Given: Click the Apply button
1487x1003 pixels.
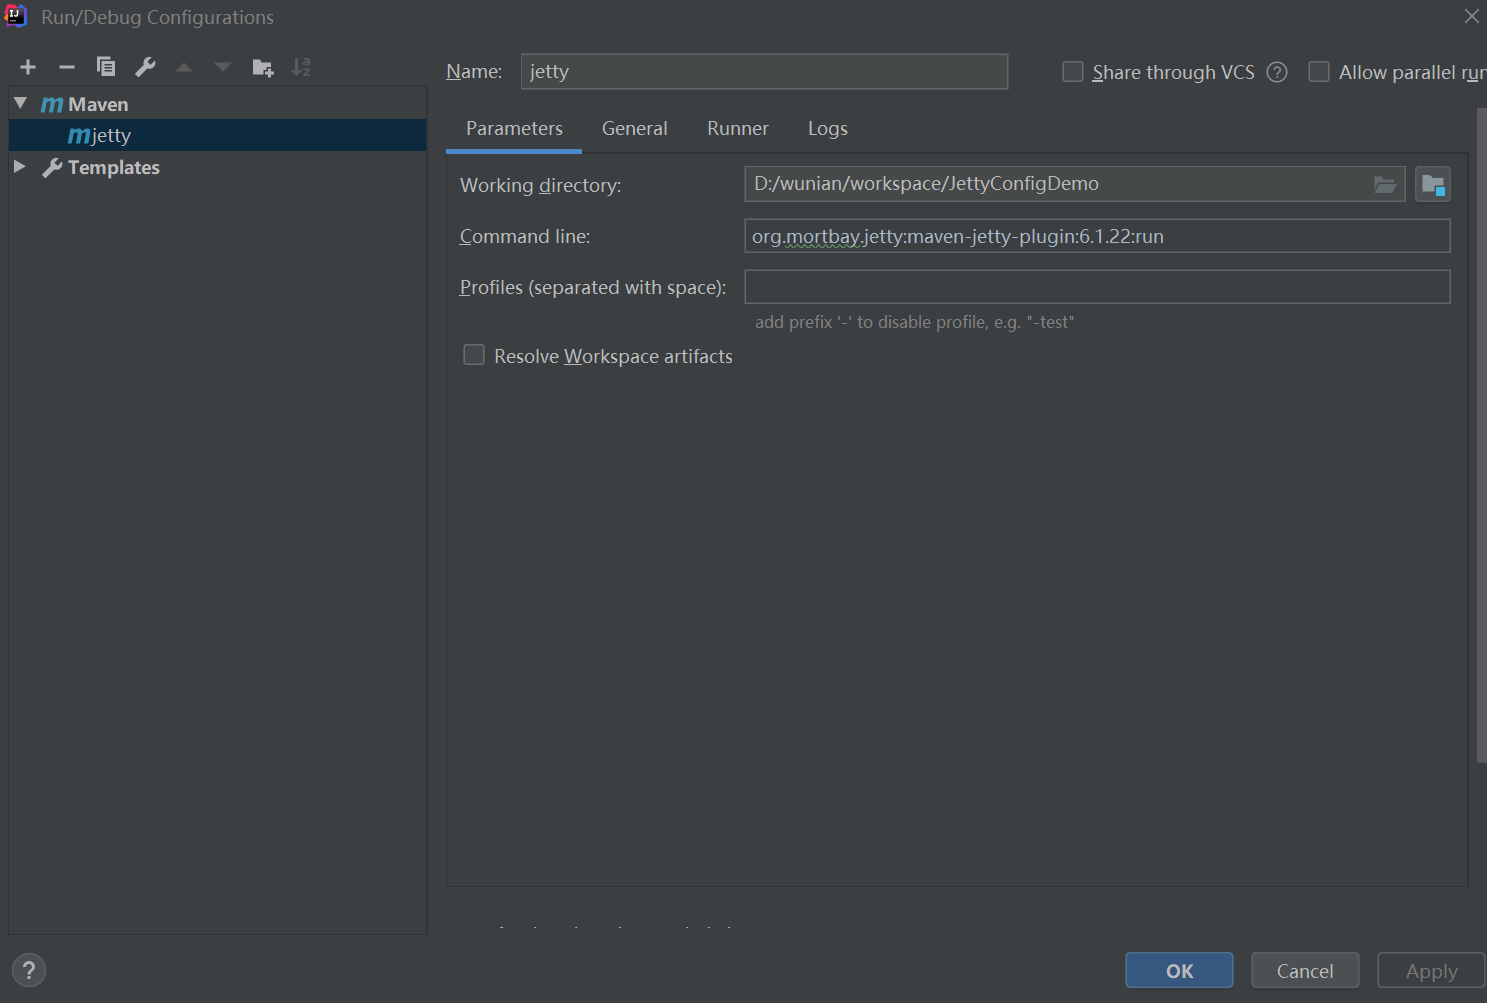Looking at the screenshot, I should click(x=1431, y=970).
